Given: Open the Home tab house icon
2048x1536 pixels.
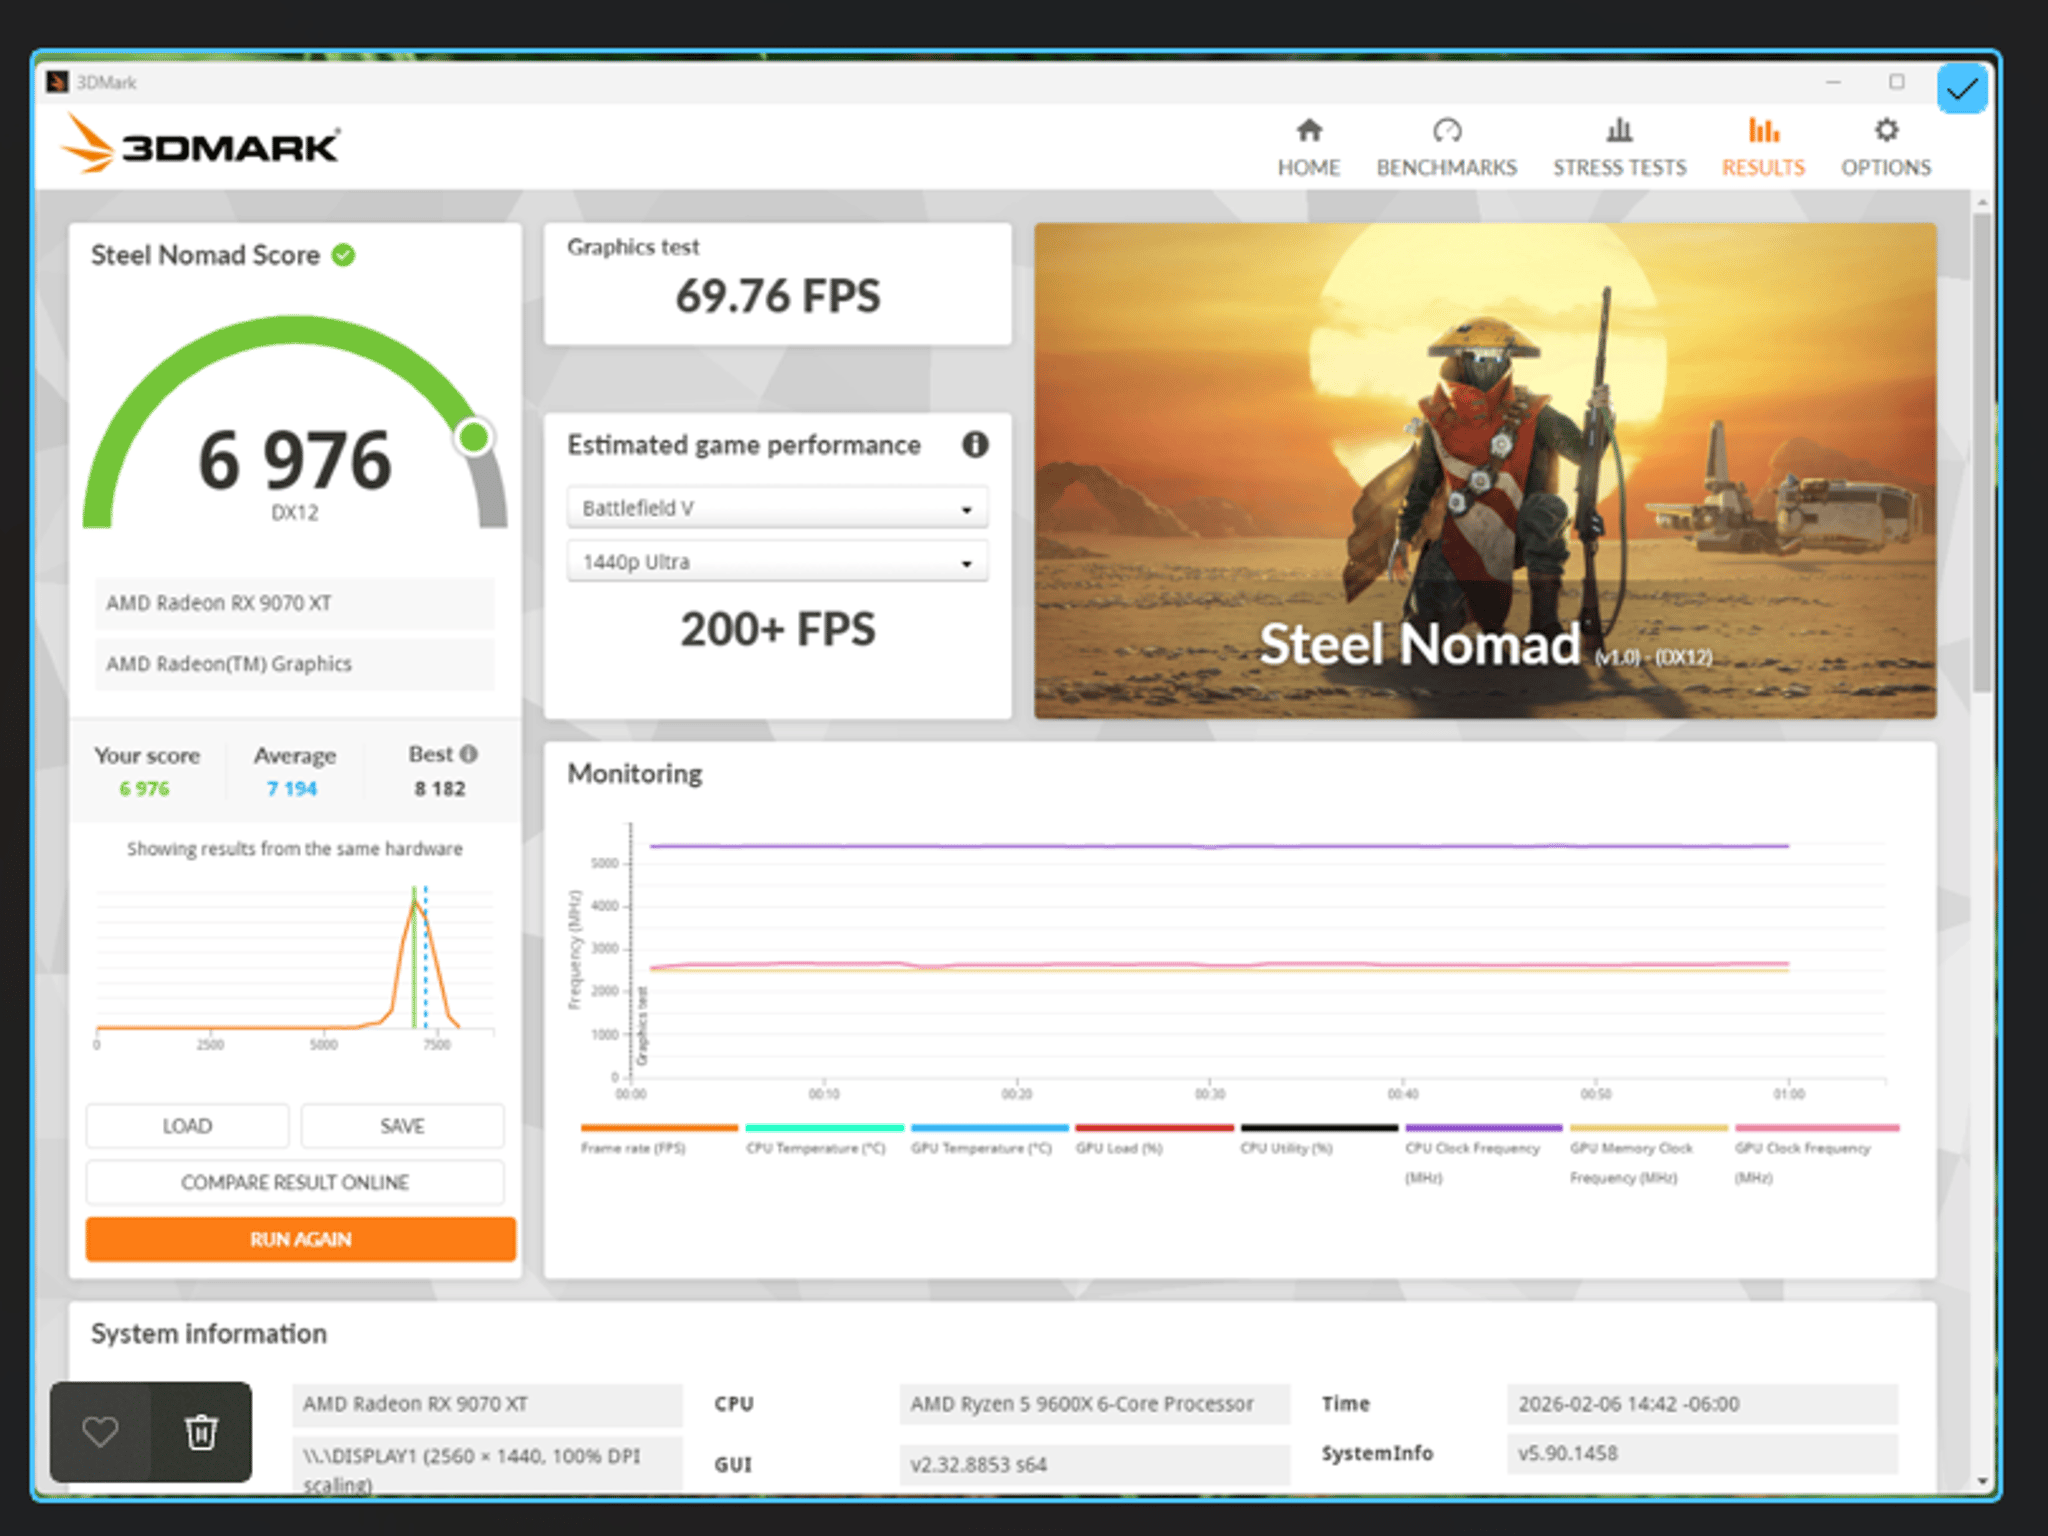Looking at the screenshot, I should pos(1309,130).
